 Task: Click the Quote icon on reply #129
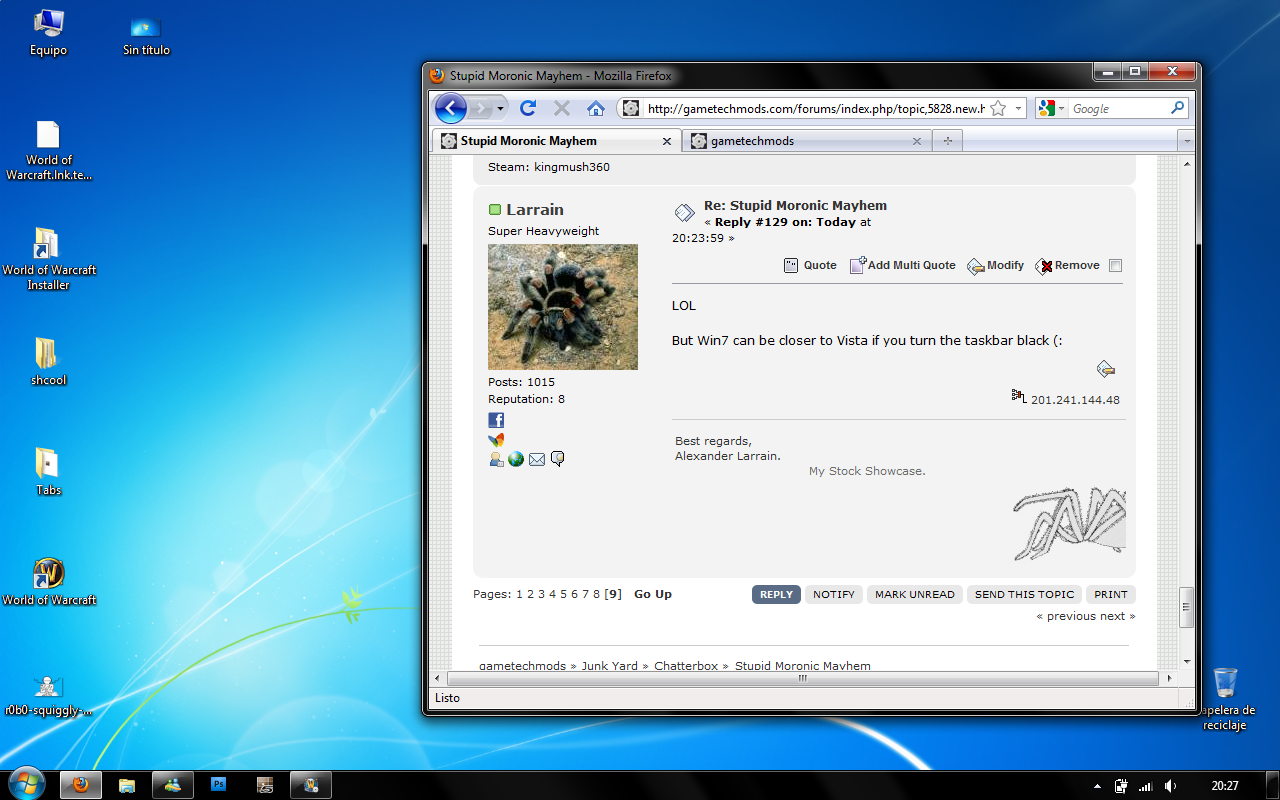pyautogui.click(x=791, y=265)
